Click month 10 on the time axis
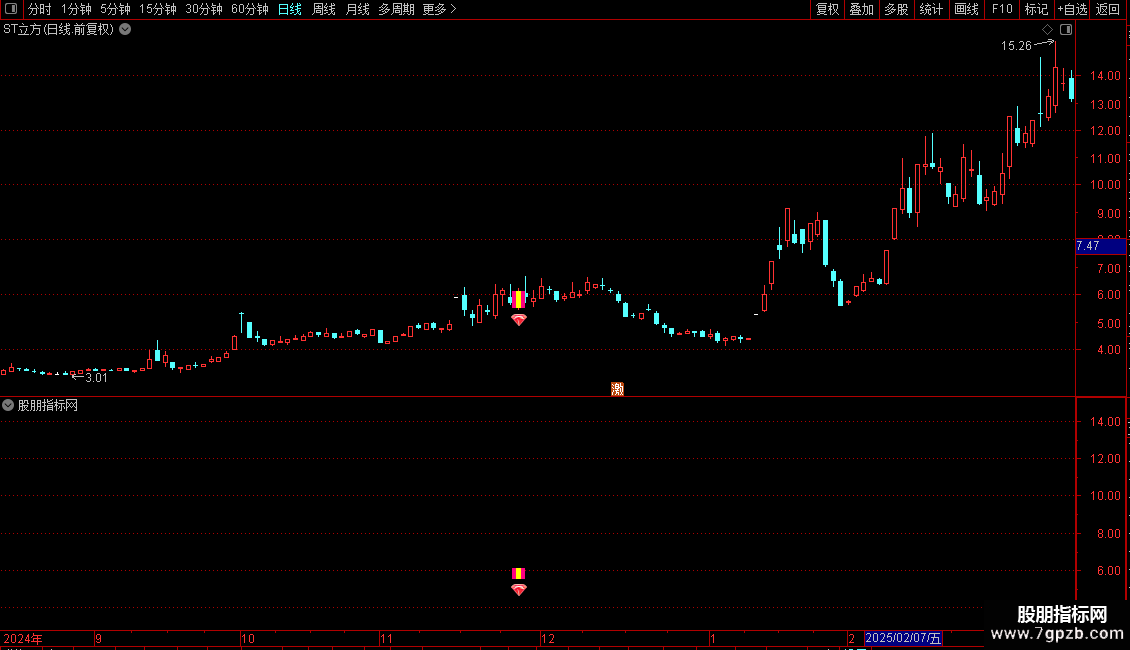 (x=248, y=638)
